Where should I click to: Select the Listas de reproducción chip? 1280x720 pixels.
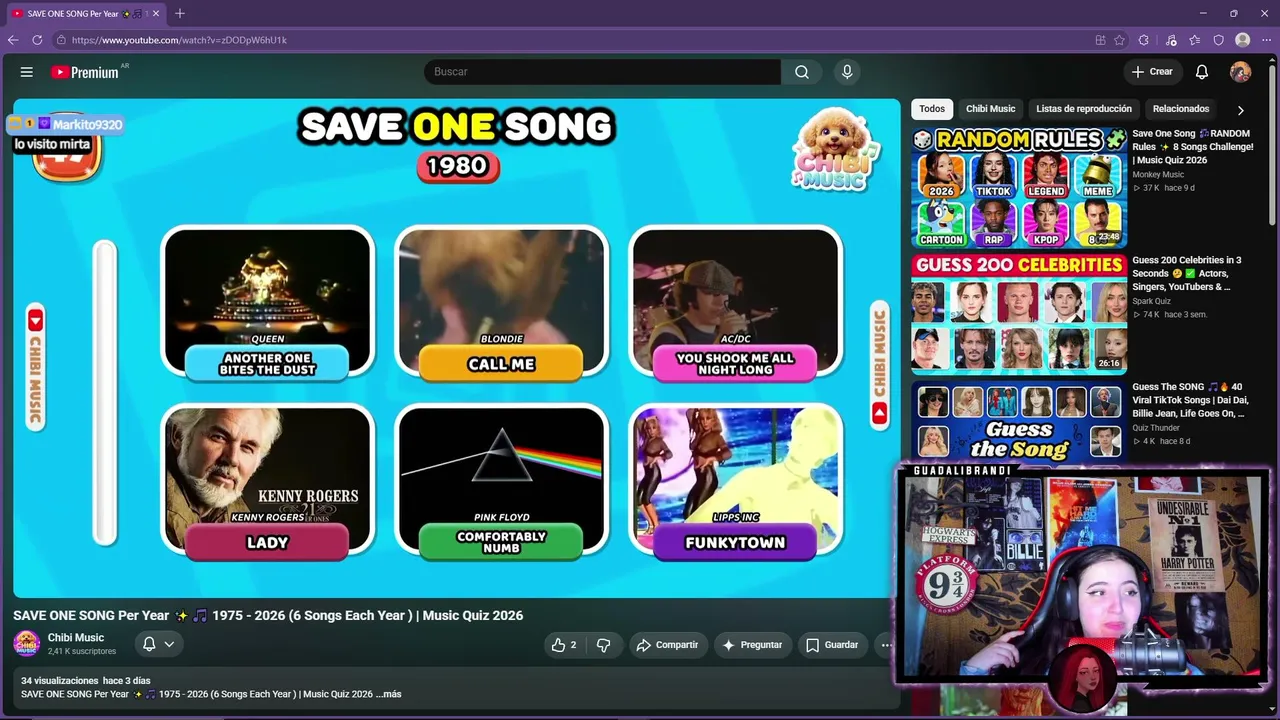coord(1084,109)
